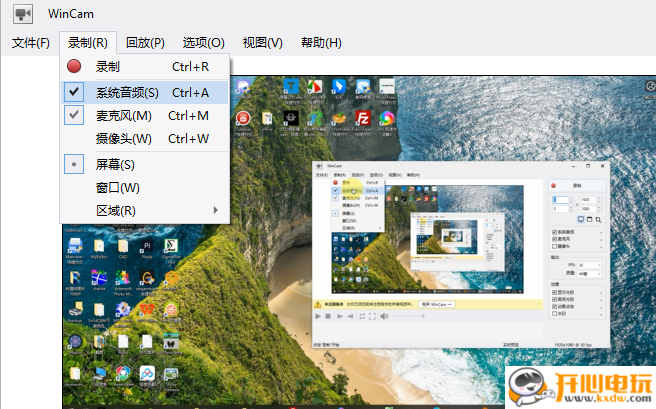Open the colorful swirl browser icon beside FileZilla
Image resolution: width=656 pixels, height=409 pixels.
pyautogui.click(x=387, y=118)
